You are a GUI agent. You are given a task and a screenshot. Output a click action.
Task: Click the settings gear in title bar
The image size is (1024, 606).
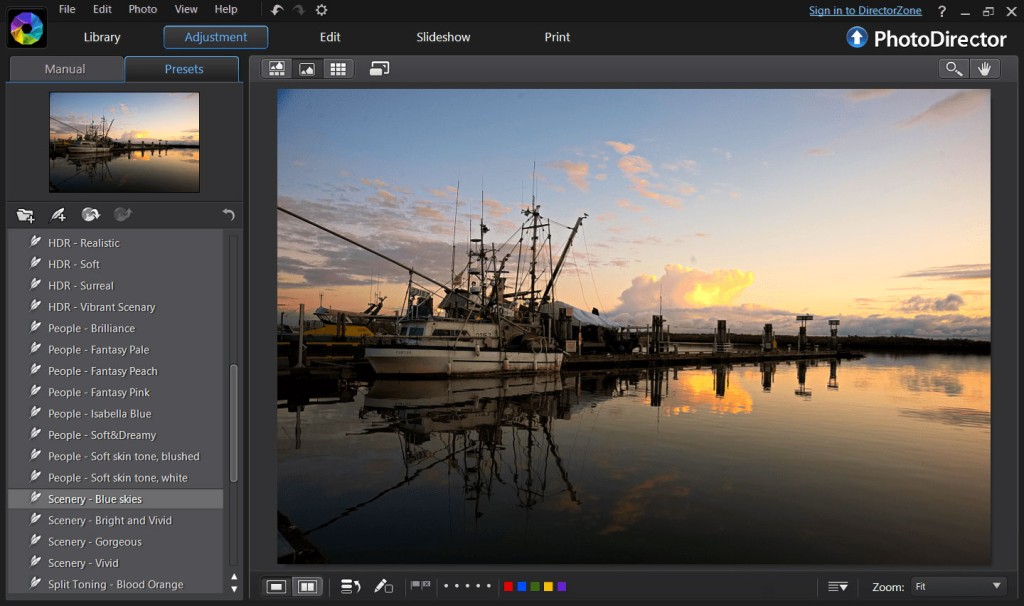click(x=321, y=10)
